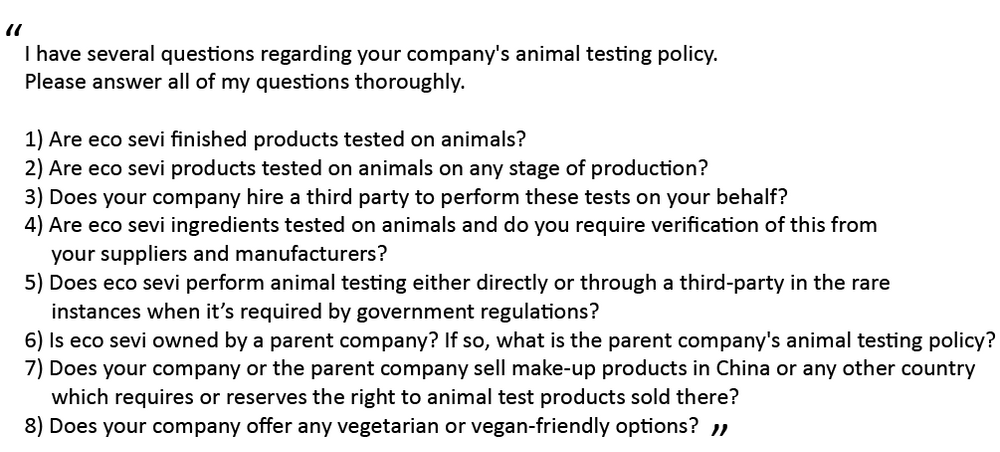
Task: Select question 8 about vegan-friendly options
Action: coord(362,425)
